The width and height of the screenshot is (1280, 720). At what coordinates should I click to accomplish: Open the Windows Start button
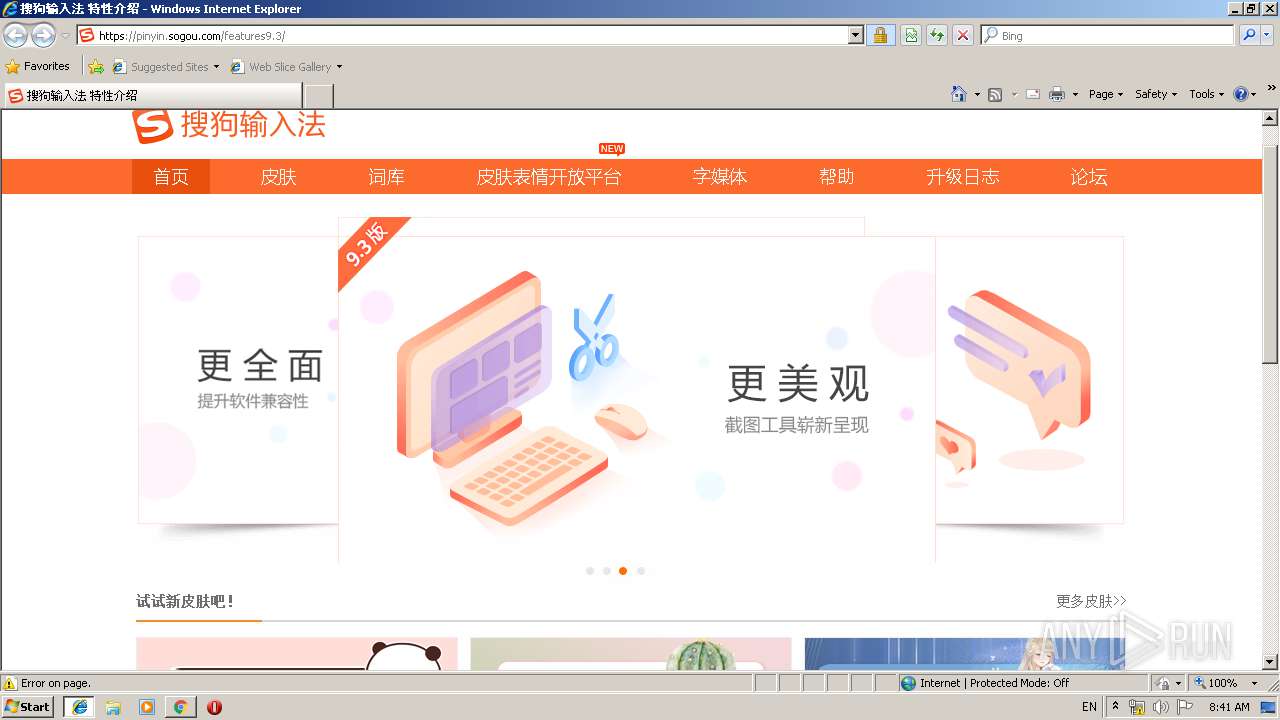pyautogui.click(x=27, y=706)
